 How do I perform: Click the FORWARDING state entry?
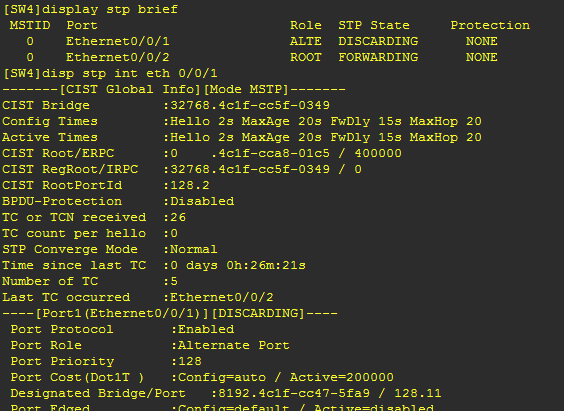pyautogui.click(x=378, y=57)
